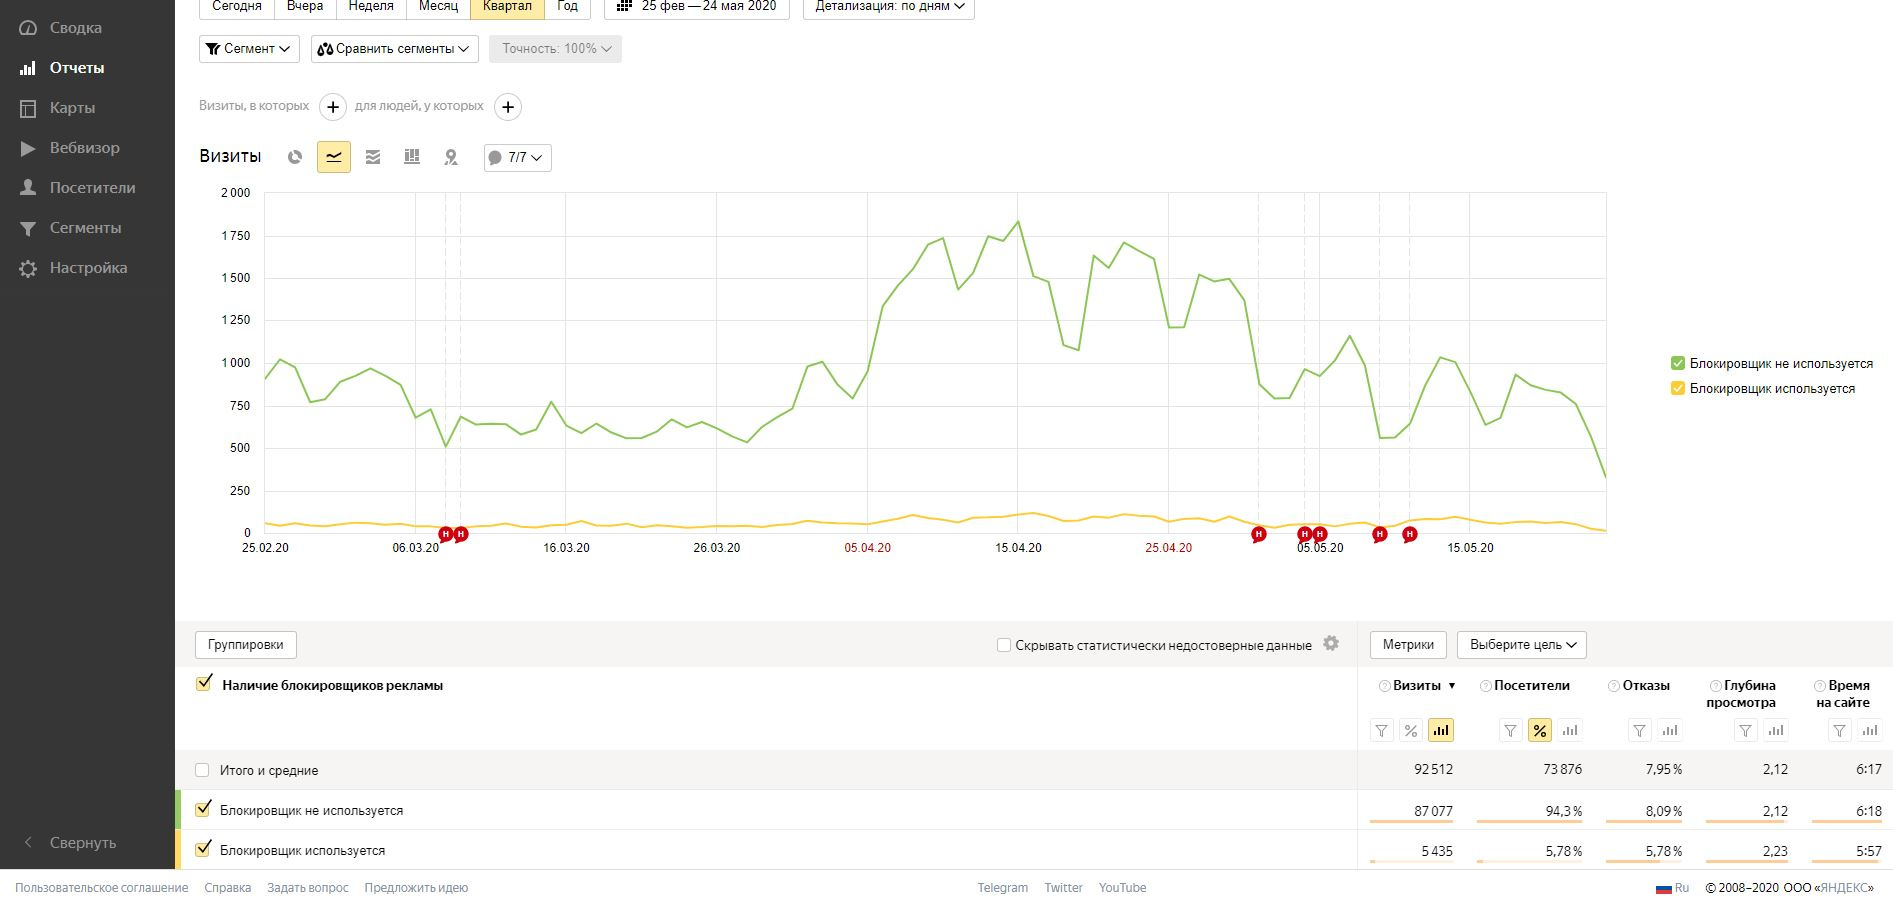The height and width of the screenshot is (898, 1893).
Task: Click filter icon under Визиты column
Action: 1382,731
